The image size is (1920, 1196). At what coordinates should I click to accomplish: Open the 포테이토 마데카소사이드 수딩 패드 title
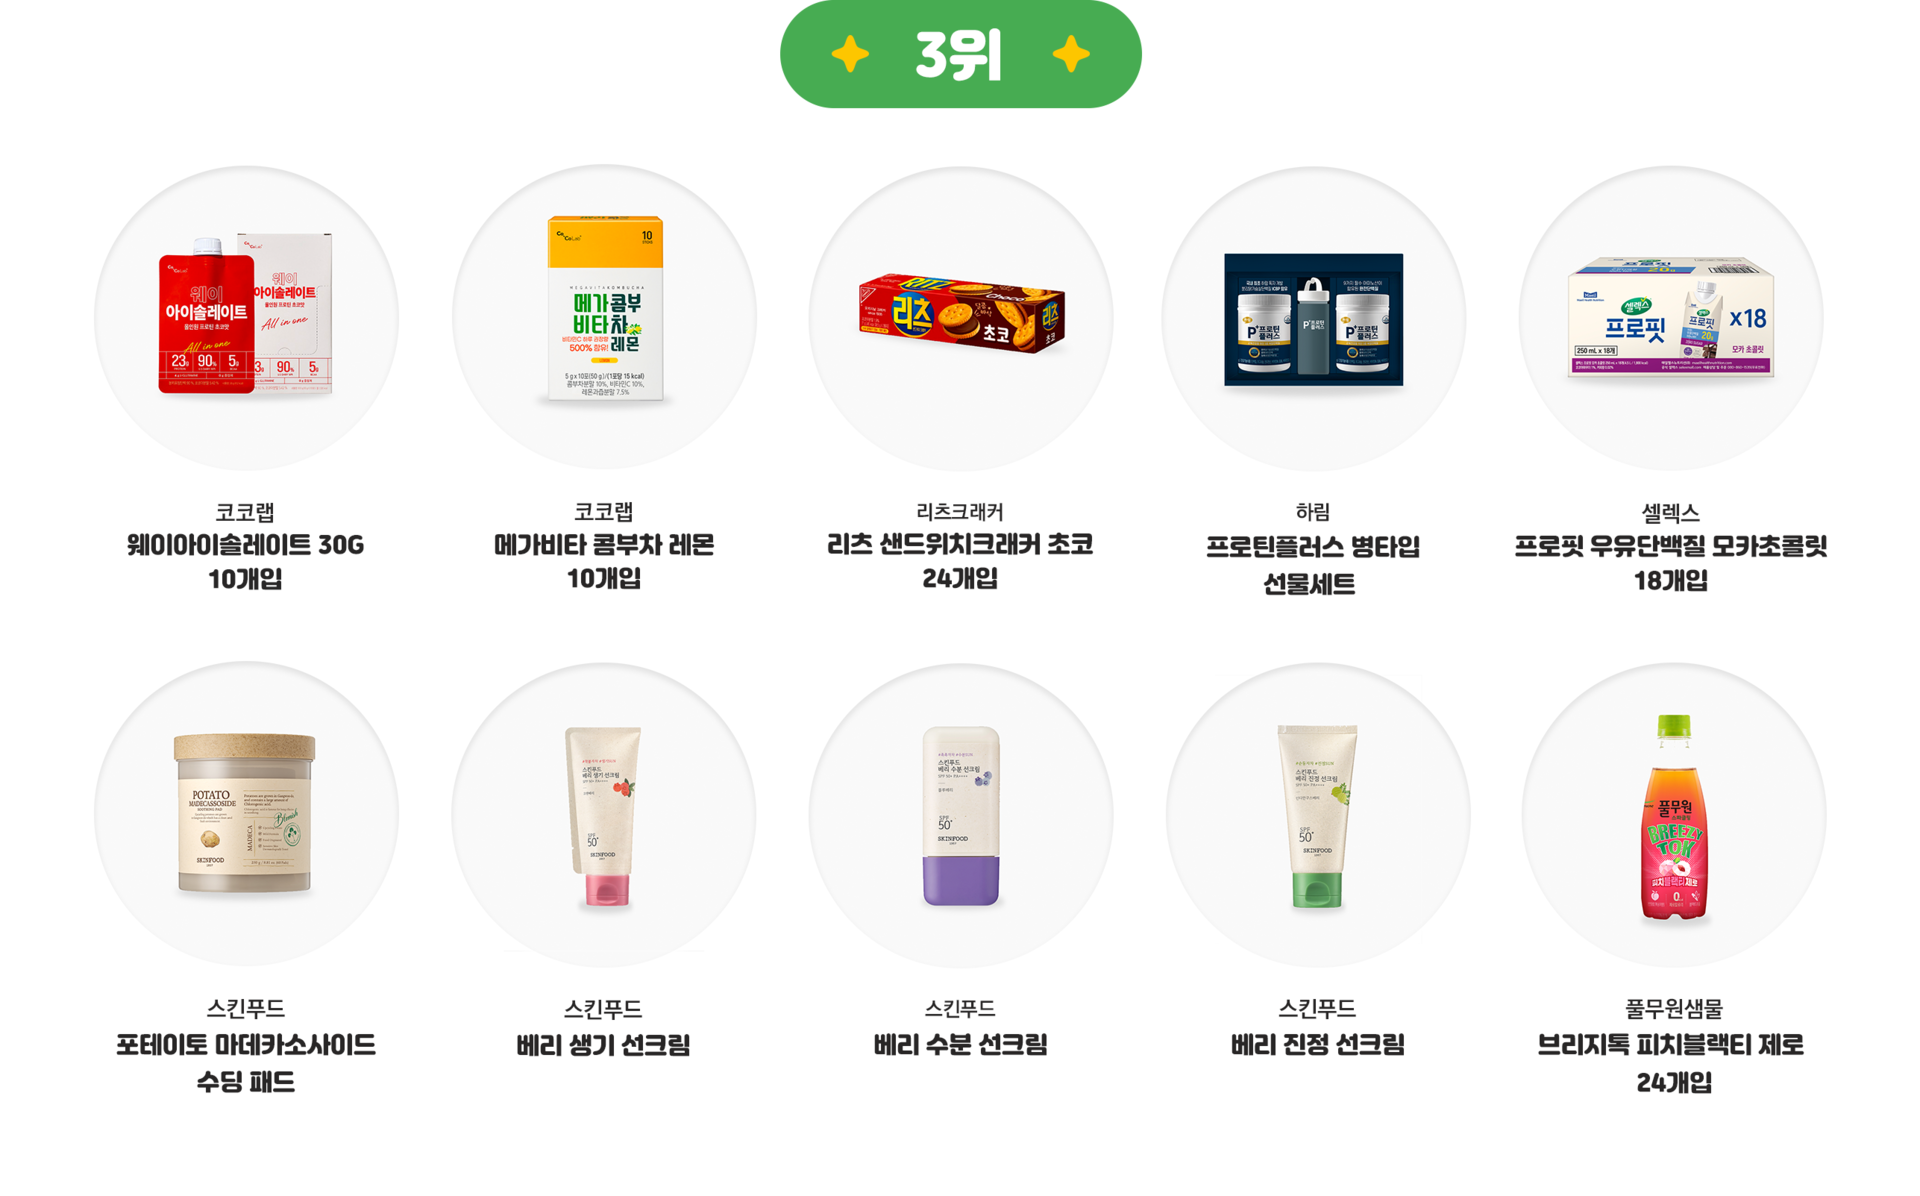pyautogui.click(x=246, y=1063)
